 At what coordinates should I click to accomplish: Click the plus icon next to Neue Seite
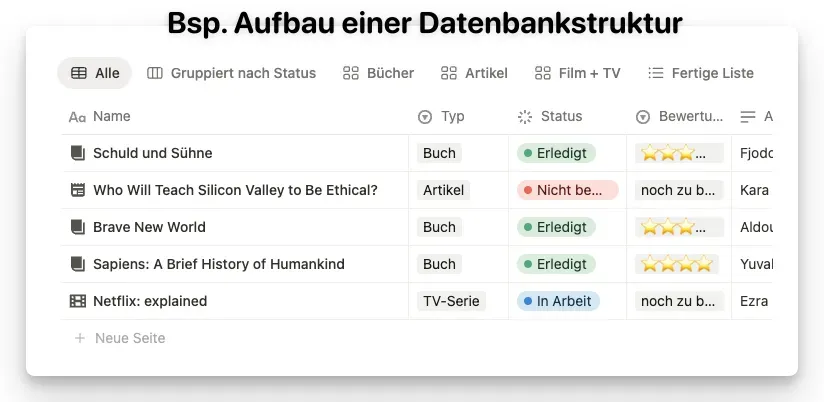[x=80, y=338]
